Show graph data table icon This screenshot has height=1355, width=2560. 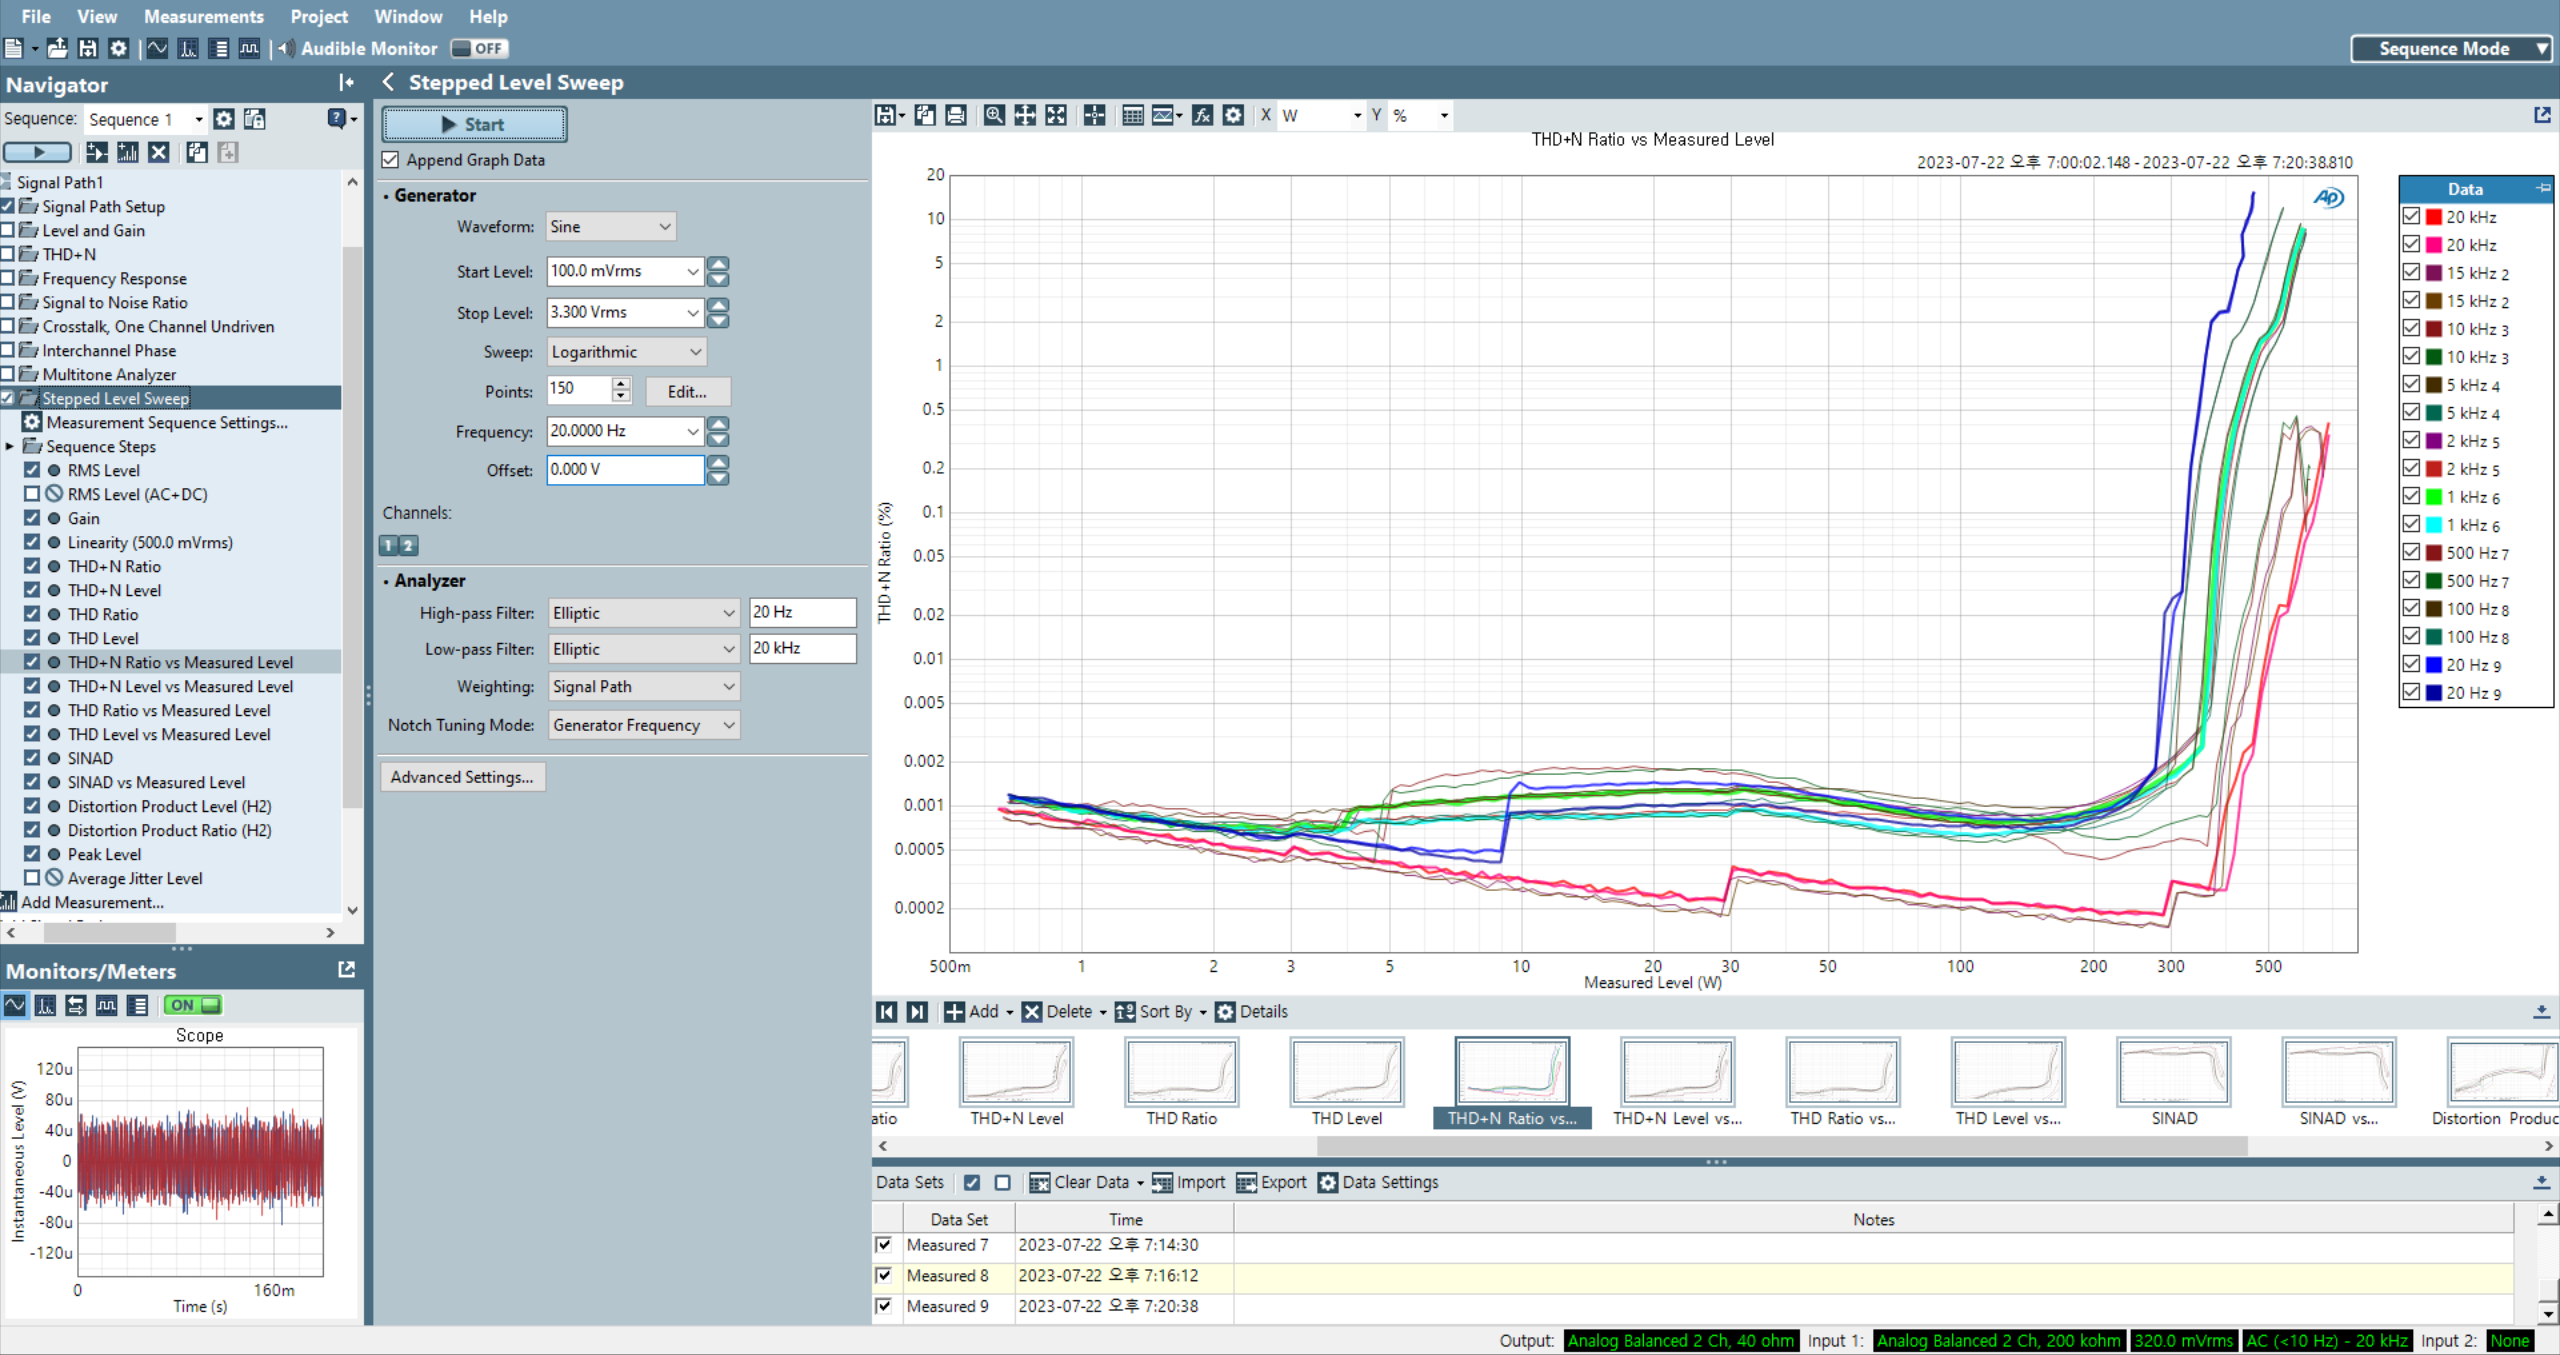1132,115
